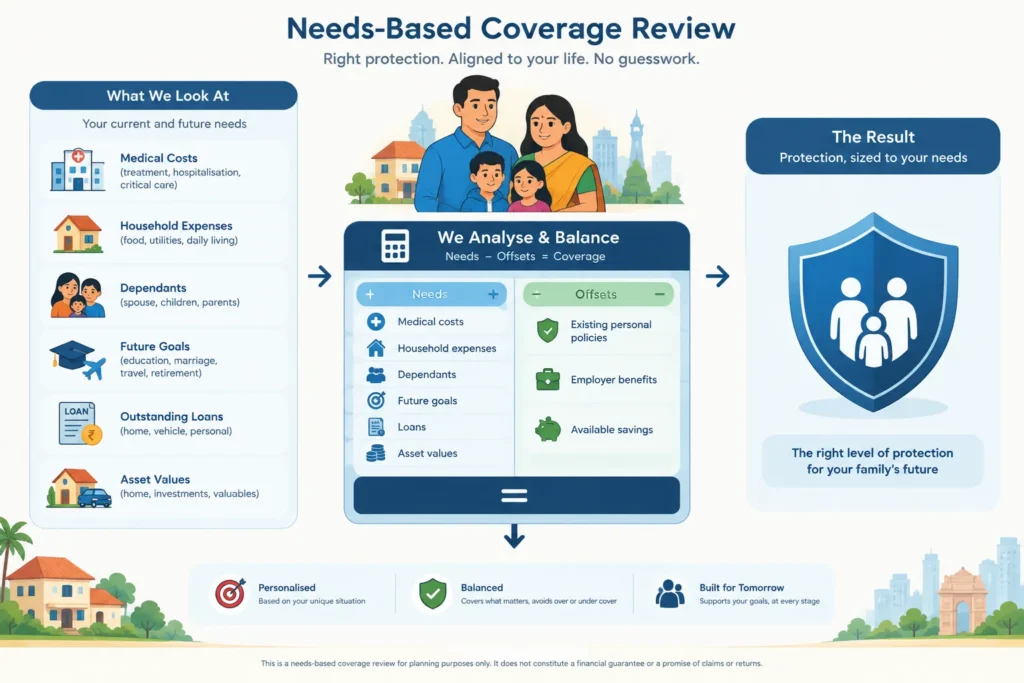Click the Balanced heading at the bottom
This screenshot has height=683, width=1024.
point(482,588)
